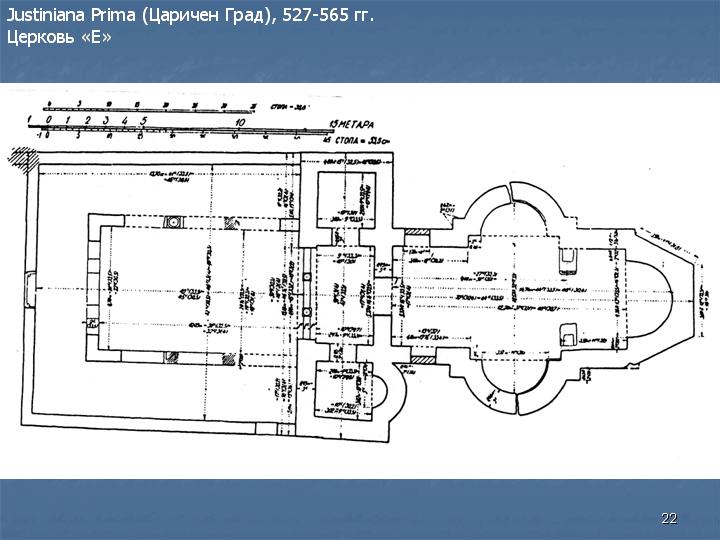
Task: Click the lower niche near the apse
Action: click(x=570, y=335)
